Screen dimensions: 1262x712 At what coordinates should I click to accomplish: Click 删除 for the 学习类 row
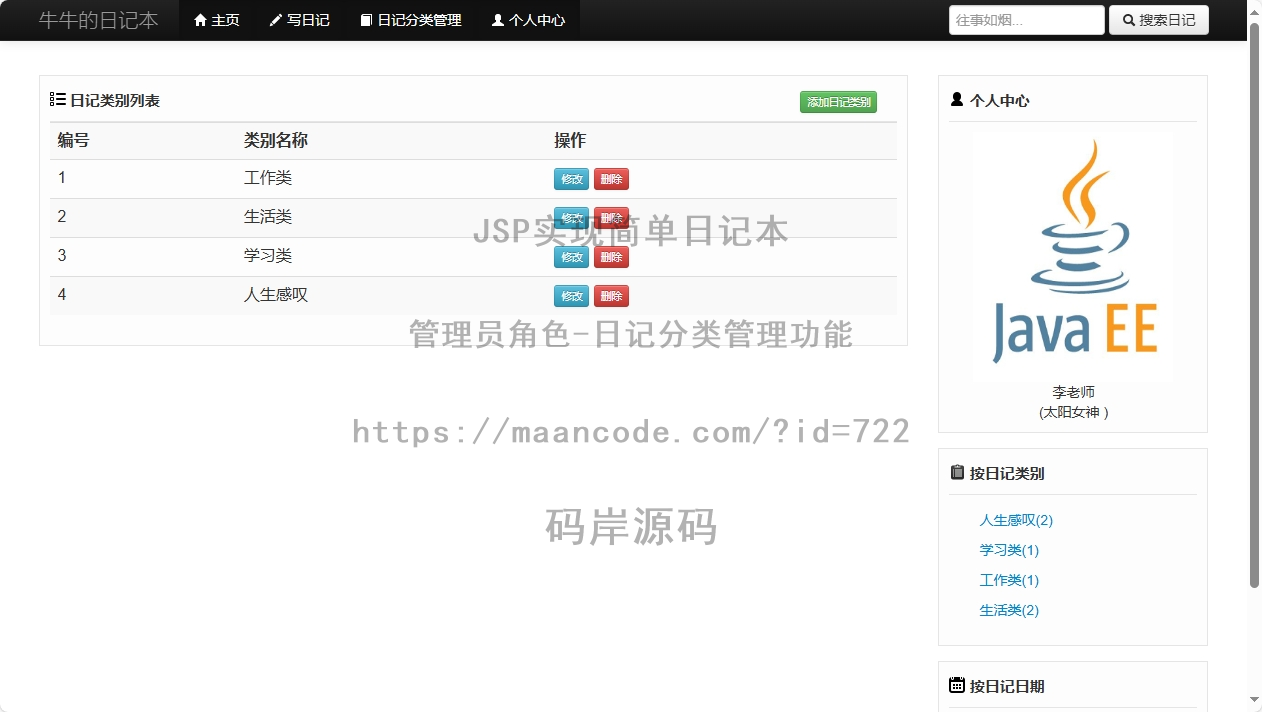[x=611, y=257]
